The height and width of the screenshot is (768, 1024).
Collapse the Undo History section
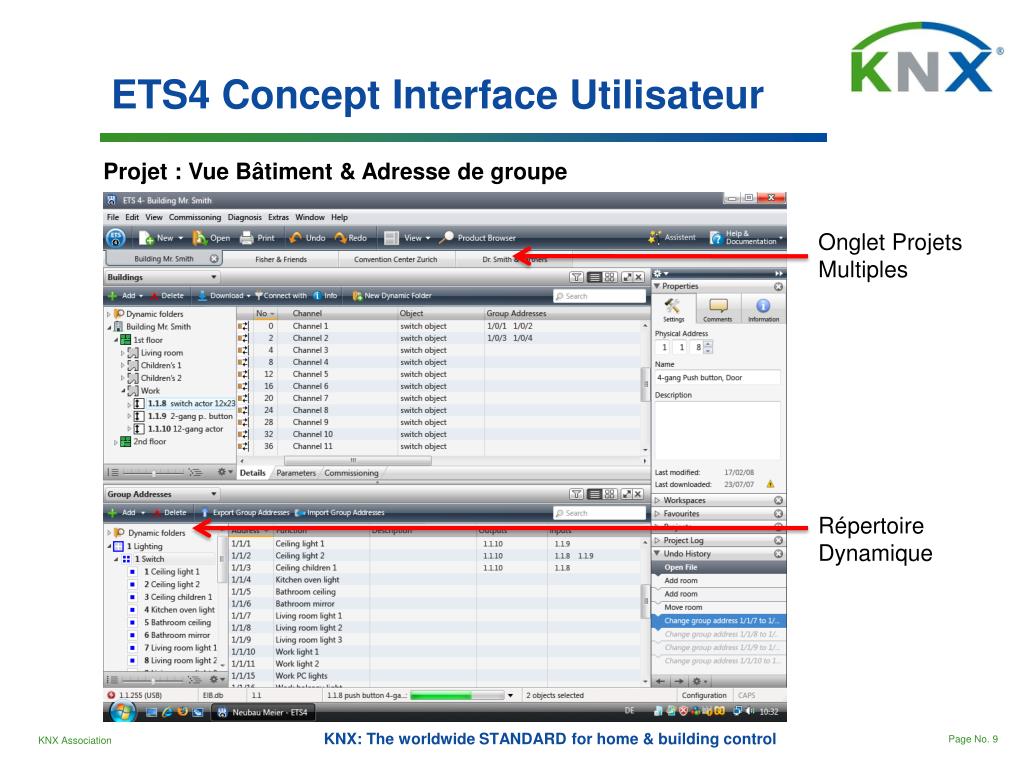657,554
